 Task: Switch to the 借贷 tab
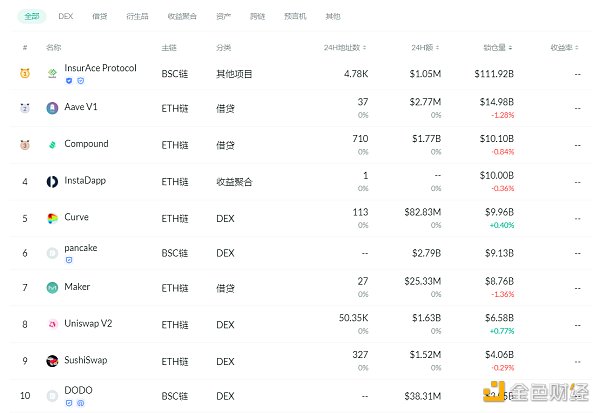99,16
